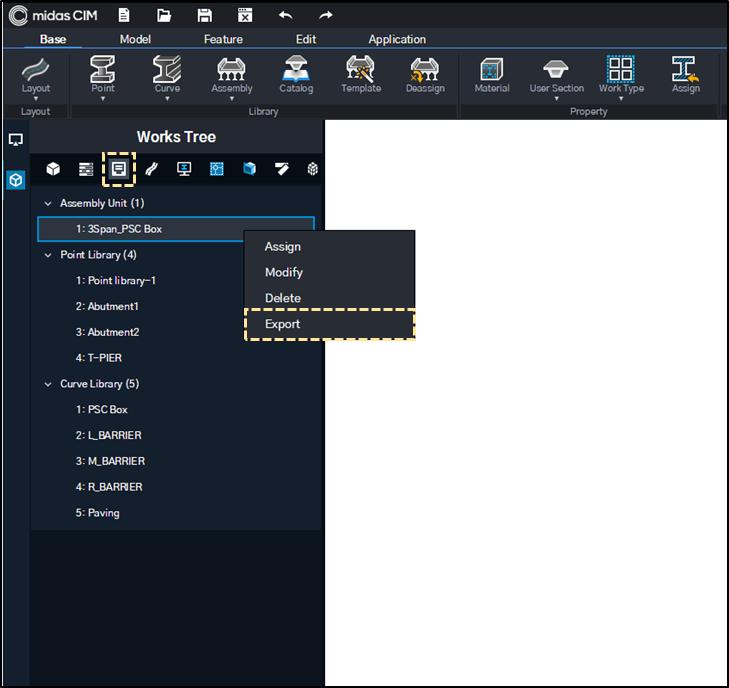This screenshot has width=729, height=688.
Task: Select the Template wizard icon
Action: pyautogui.click(x=361, y=74)
